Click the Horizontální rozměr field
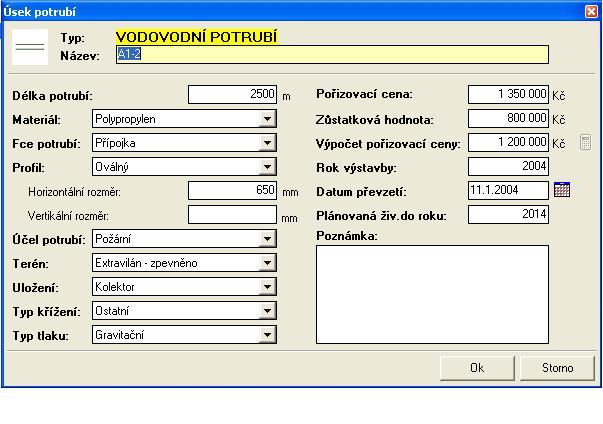This screenshot has height=424, width=603. pyautogui.click(x=232, y=191)
